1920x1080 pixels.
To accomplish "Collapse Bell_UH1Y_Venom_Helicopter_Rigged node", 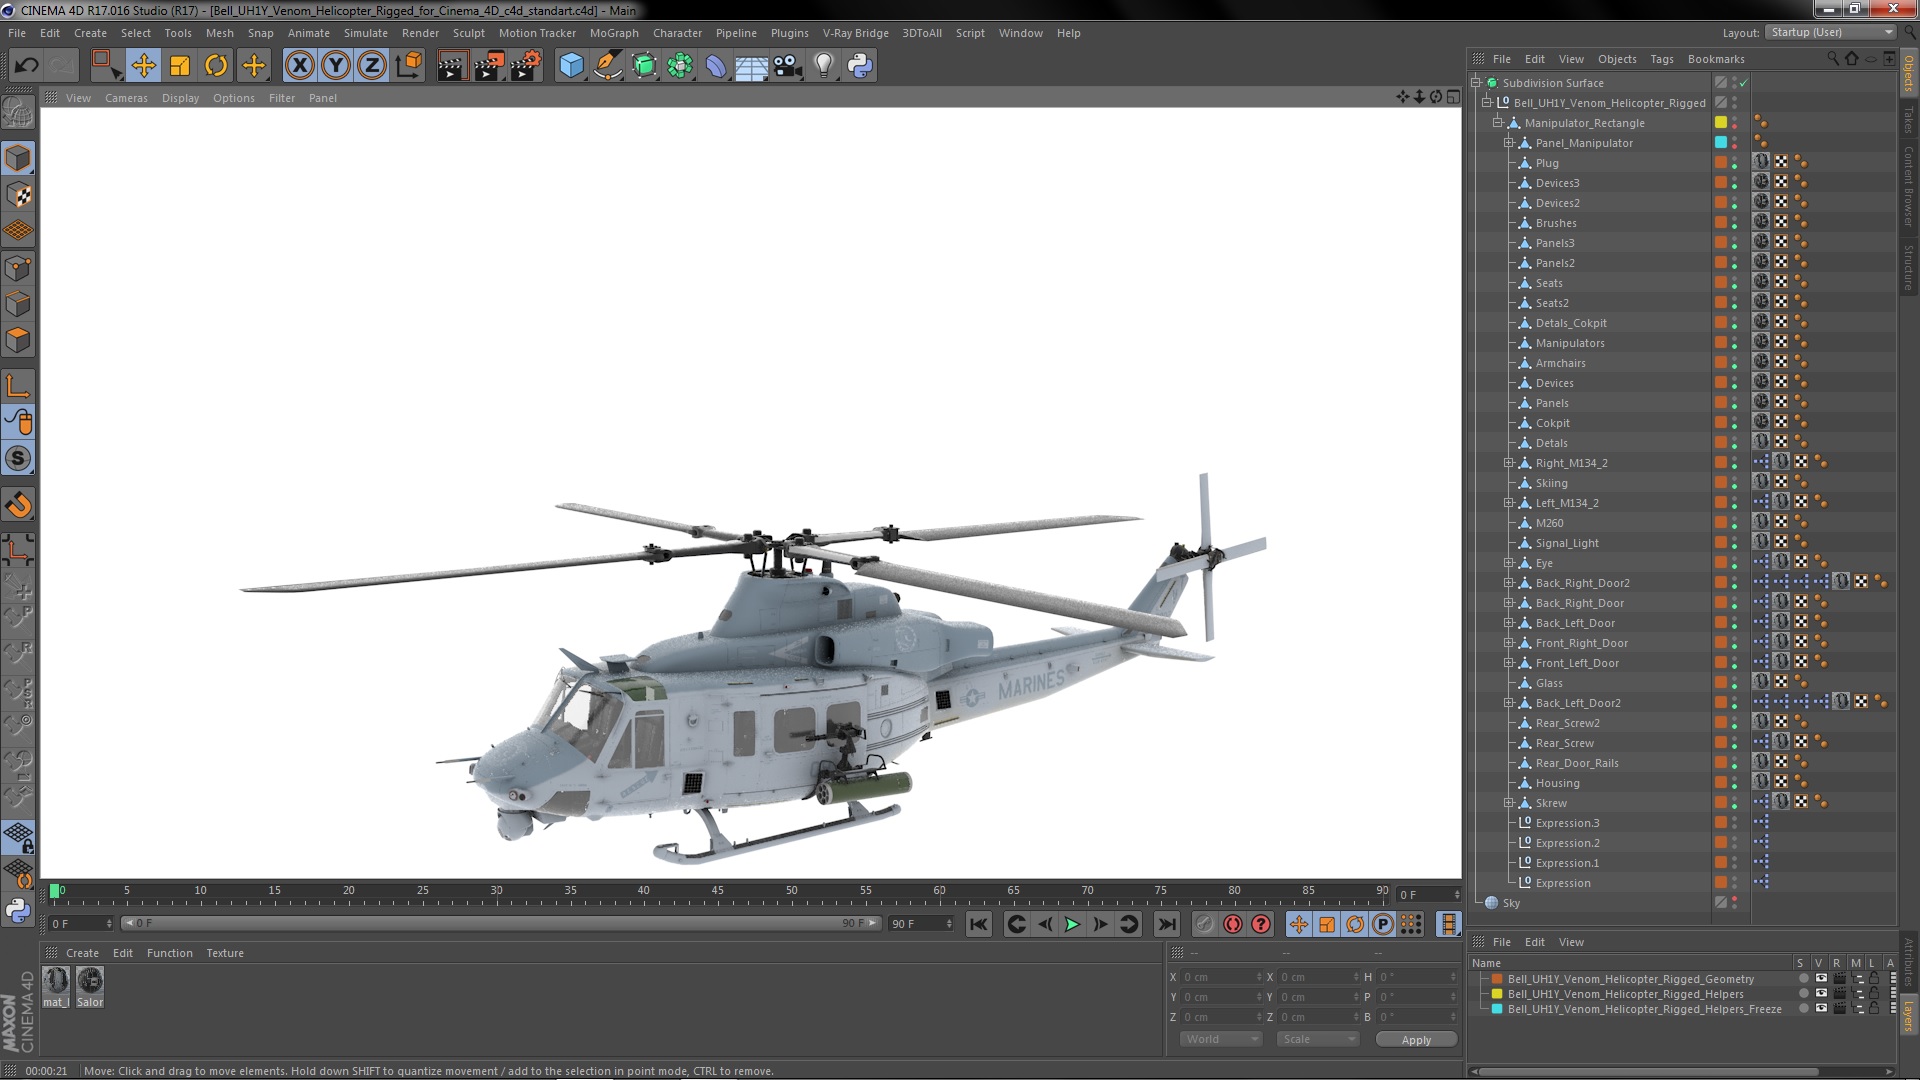I will point(1487,103).
